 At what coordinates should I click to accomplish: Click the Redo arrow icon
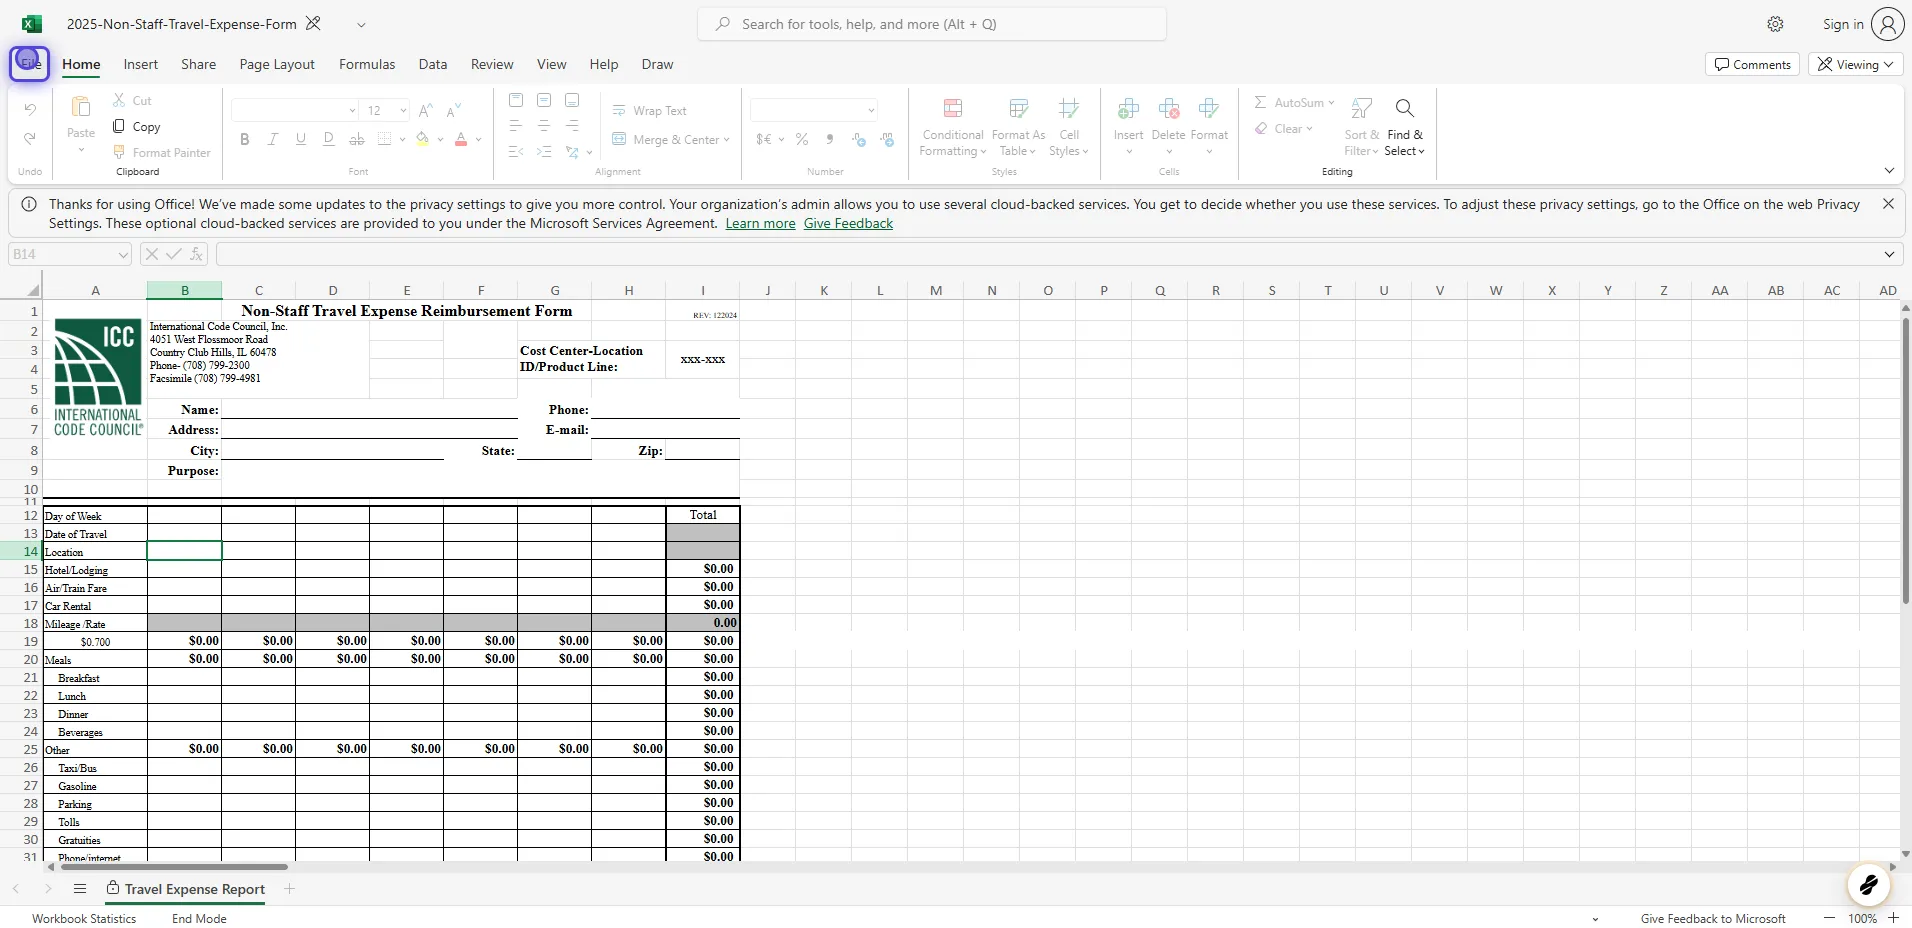pyautogui.click(x=30, y=139)
